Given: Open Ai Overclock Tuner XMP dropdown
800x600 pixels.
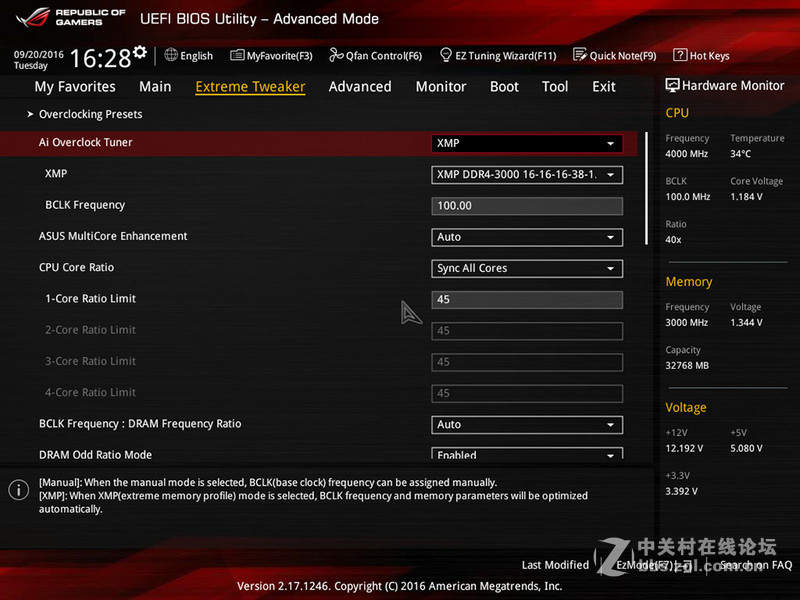Looking at the screenshot, I should 527,143.
